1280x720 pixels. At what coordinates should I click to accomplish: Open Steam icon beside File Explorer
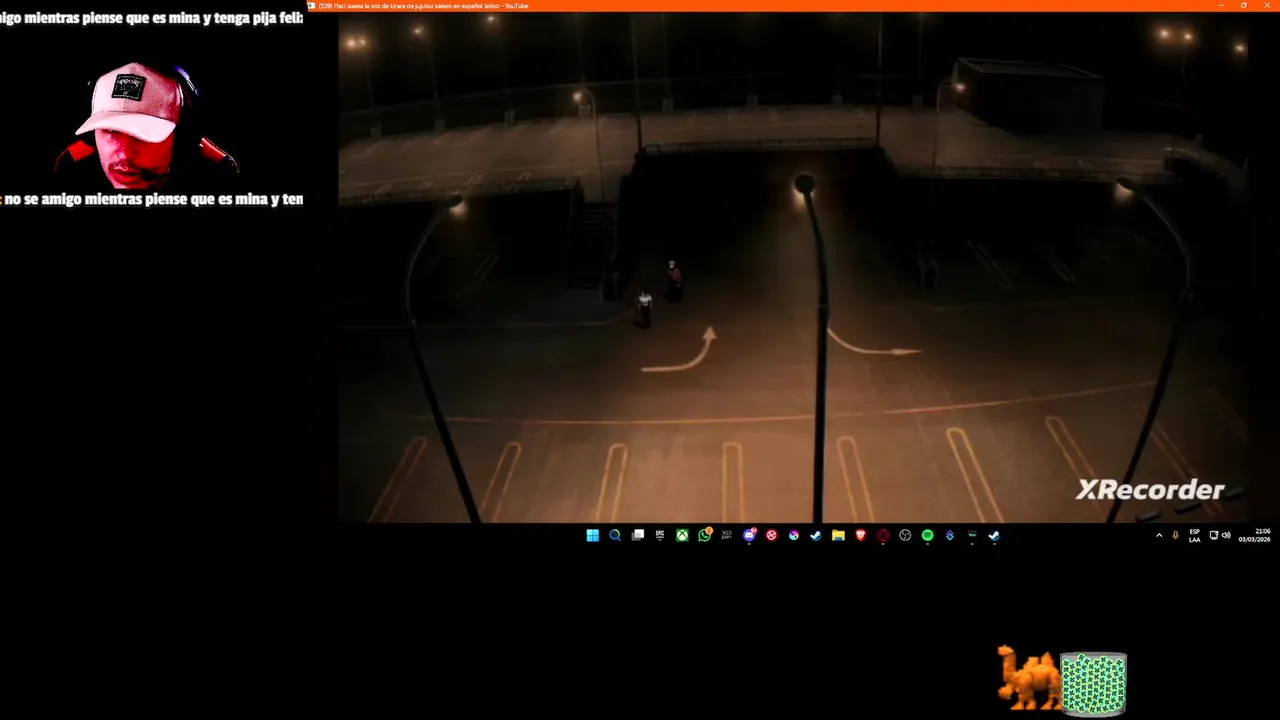[x=816, y=535]
